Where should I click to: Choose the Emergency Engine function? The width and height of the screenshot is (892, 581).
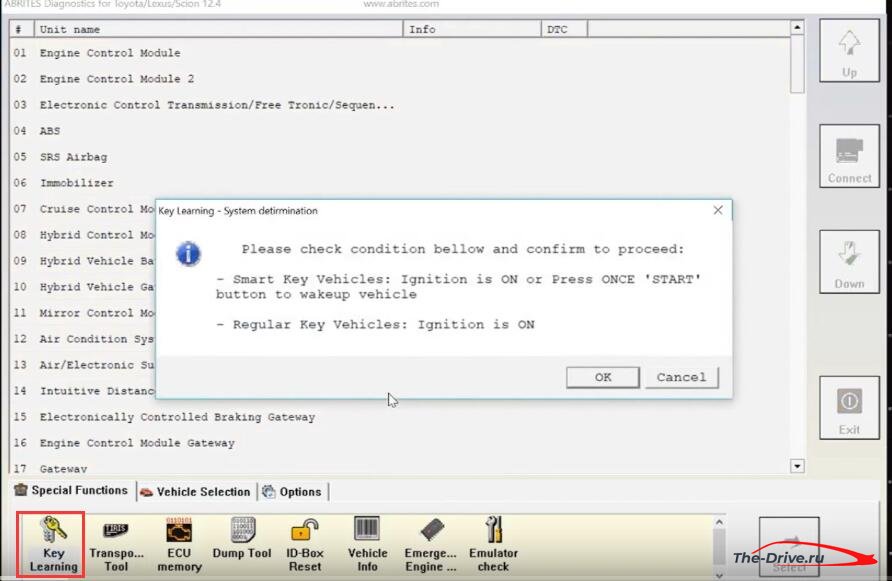tap(431, 544)
